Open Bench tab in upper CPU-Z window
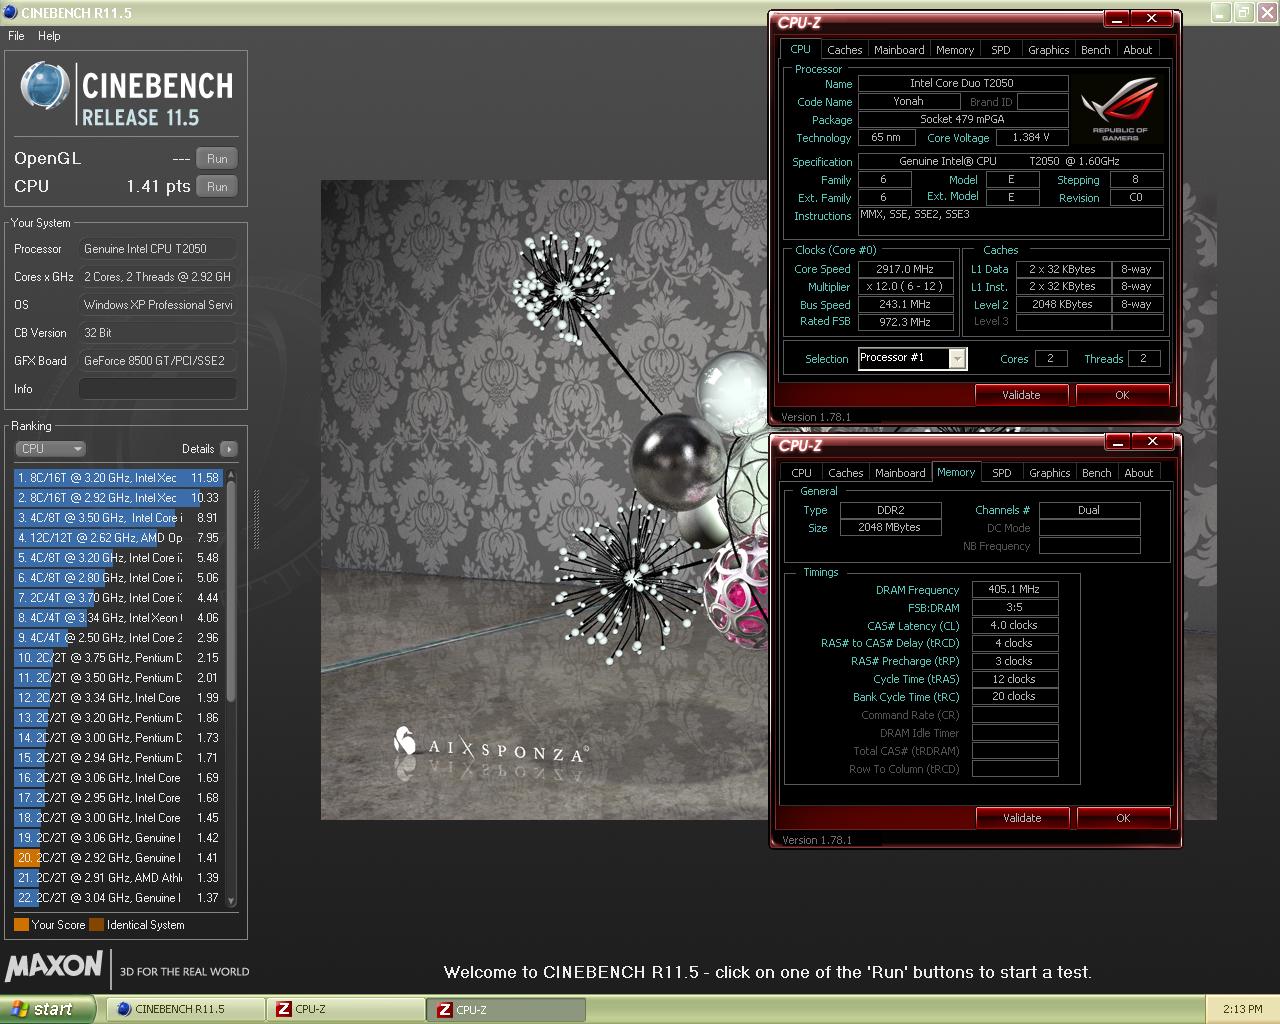The height and width of the screenshot is (1024, 1280). (1096, 50)
